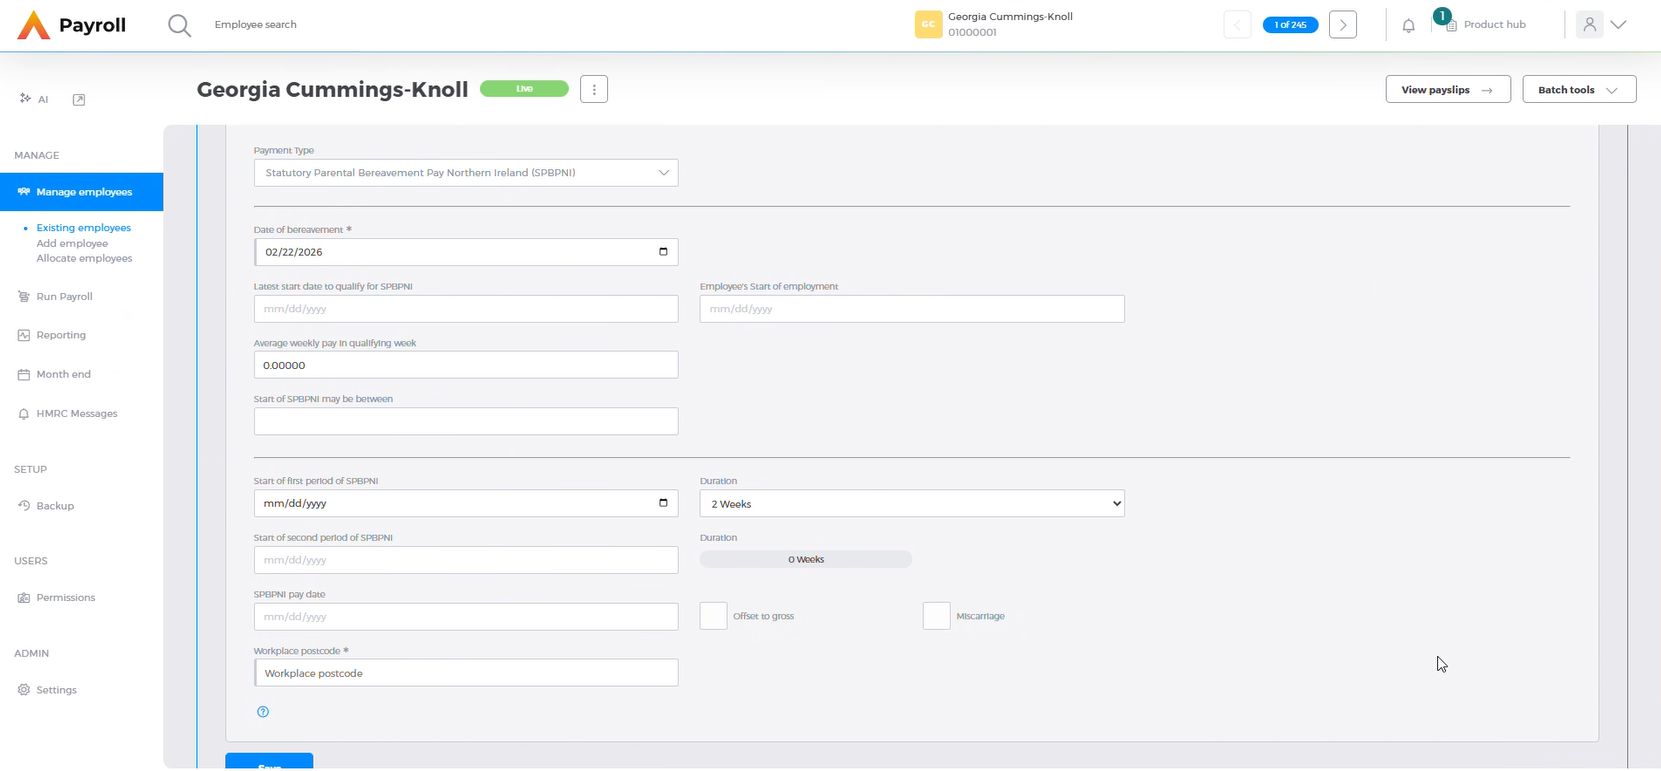Click the SPBPNI pay date field
This screenshot has height=771, width=1661.
coord(466,616)
